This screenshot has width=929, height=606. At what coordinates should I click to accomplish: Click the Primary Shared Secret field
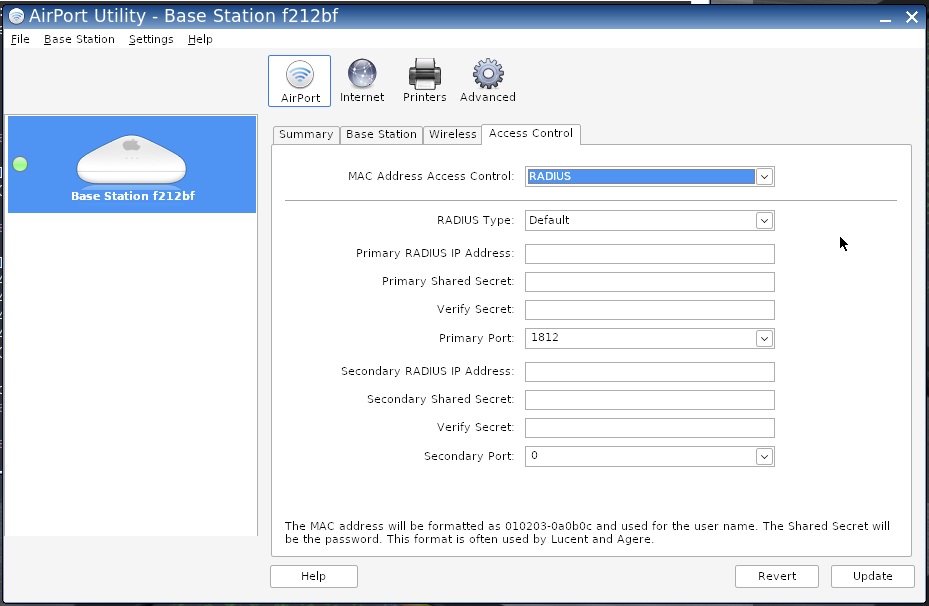click(x=649, y=282)
